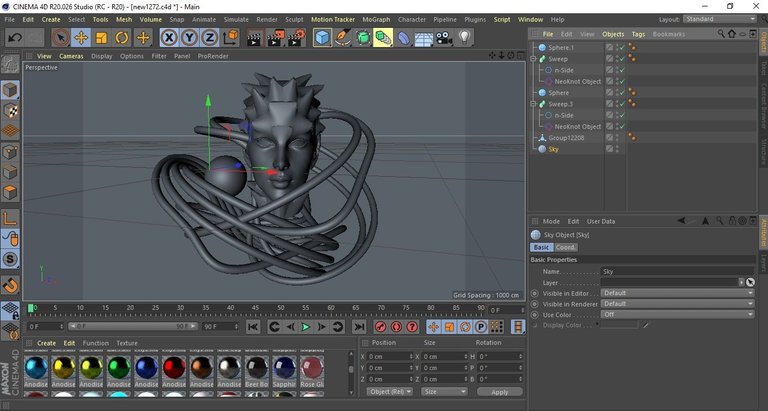Viewport: 768px width, 411px height.
Task: Enable Make Editable mode icon
Action: [x=10, y=65]
